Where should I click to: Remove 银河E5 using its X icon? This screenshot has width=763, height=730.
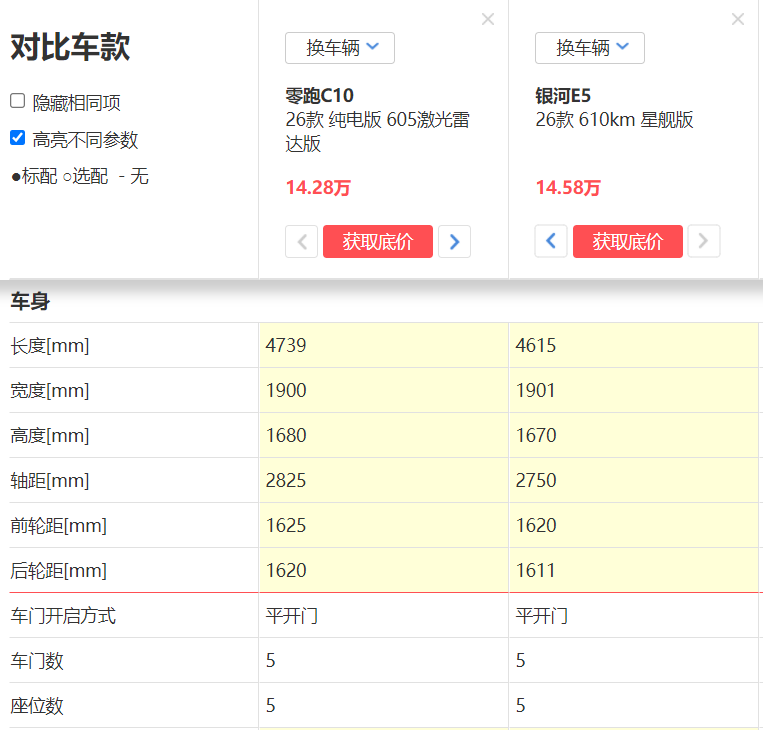[x=737, y=19]
